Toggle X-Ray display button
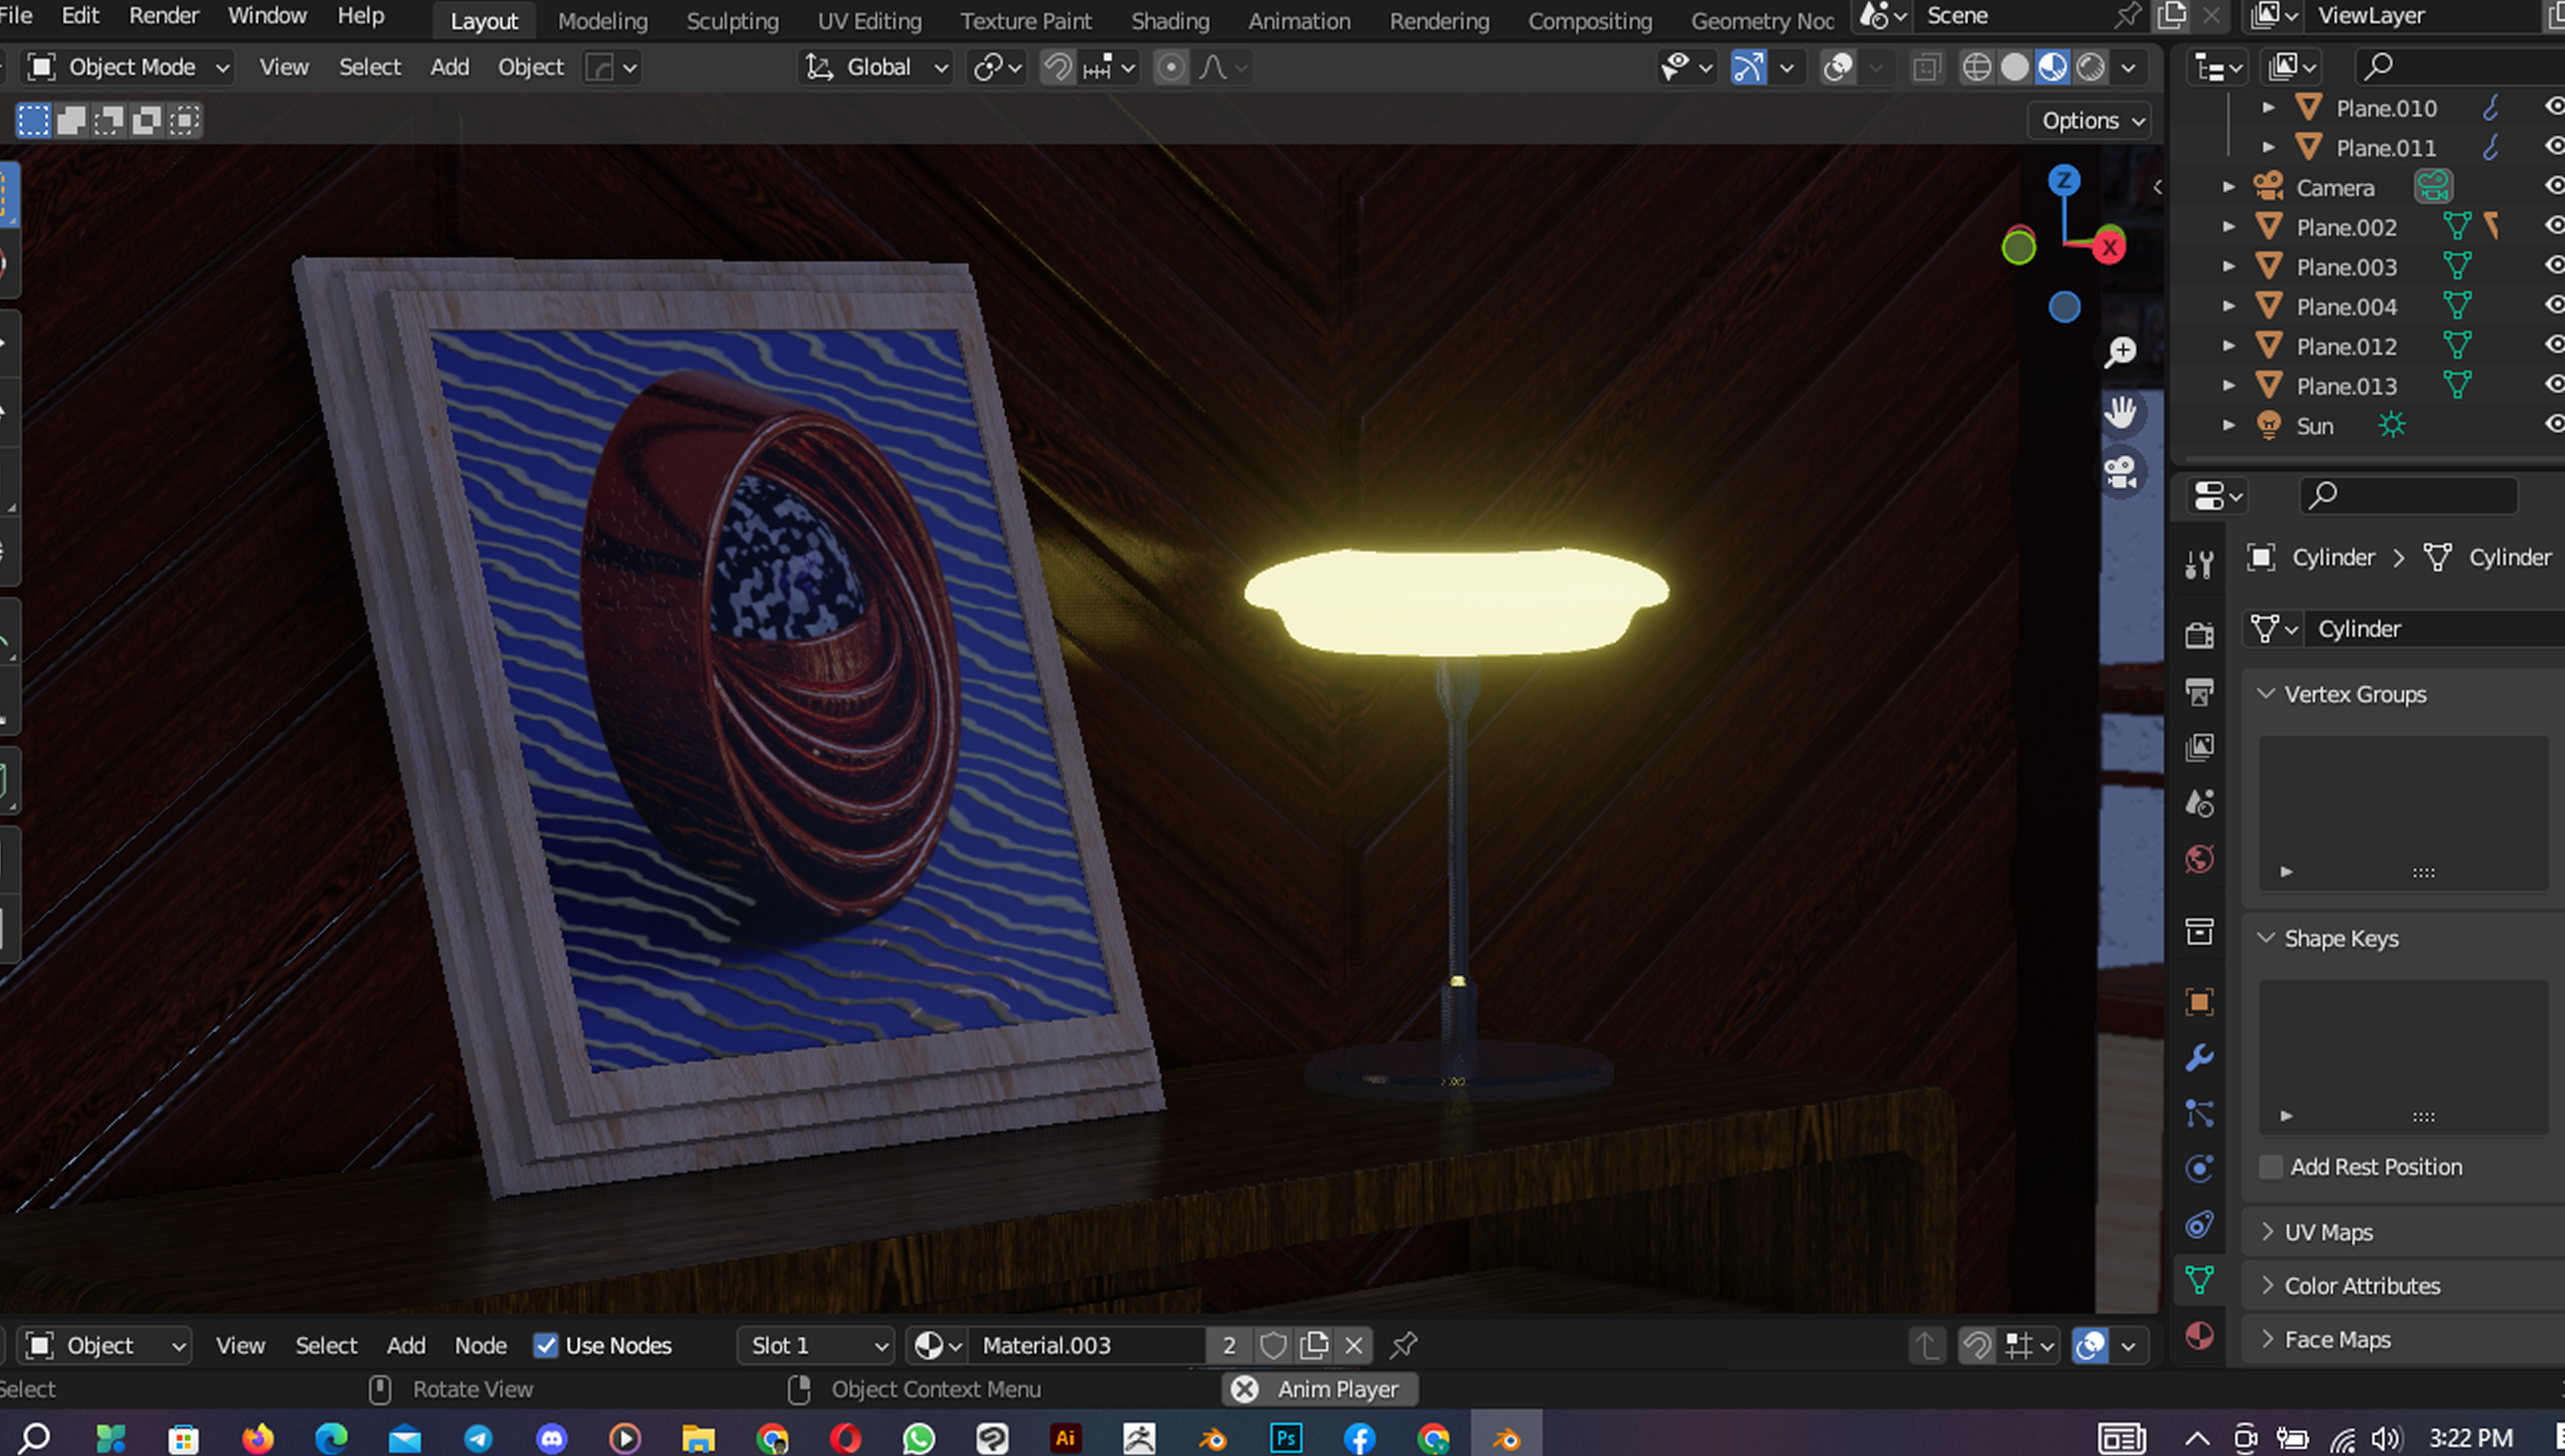The height and width of the screenshot is (1456, 2565). click(x=1927, y=67)
